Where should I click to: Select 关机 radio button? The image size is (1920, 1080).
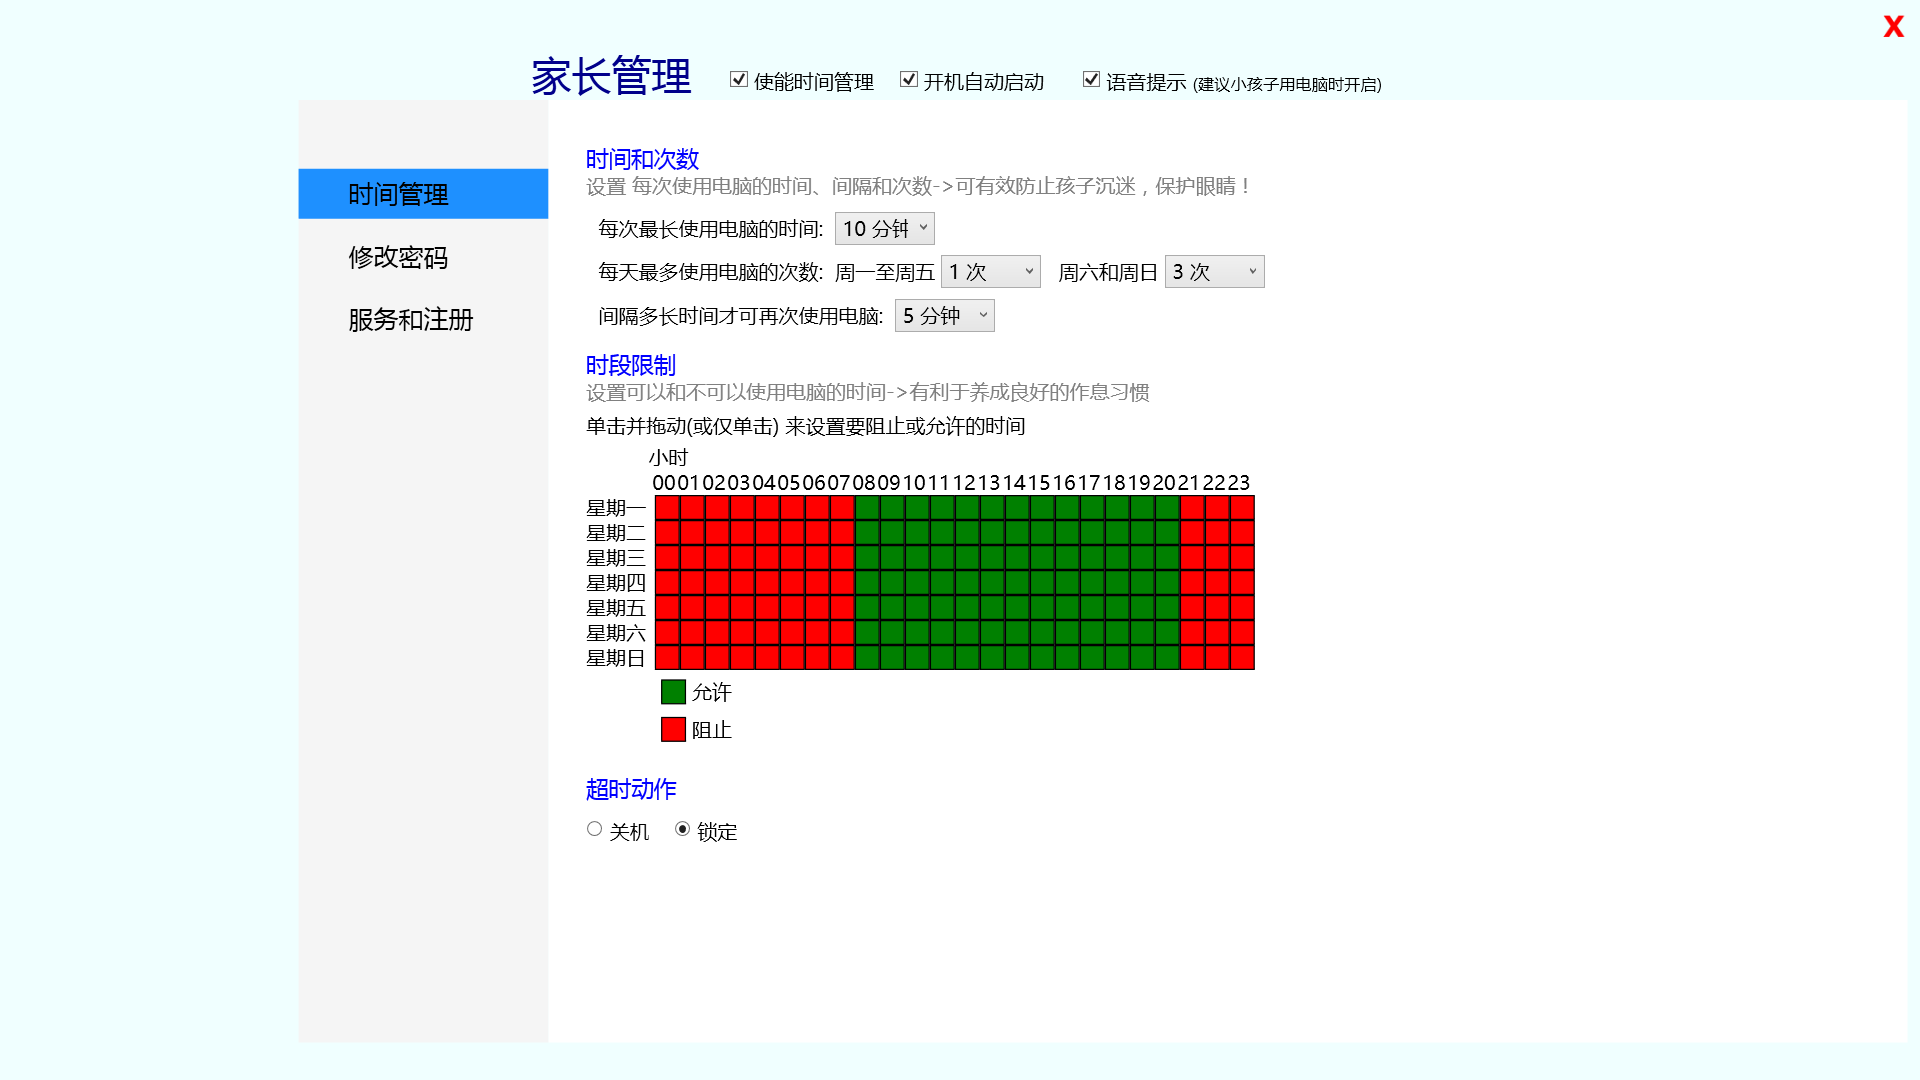click(594, 829)
